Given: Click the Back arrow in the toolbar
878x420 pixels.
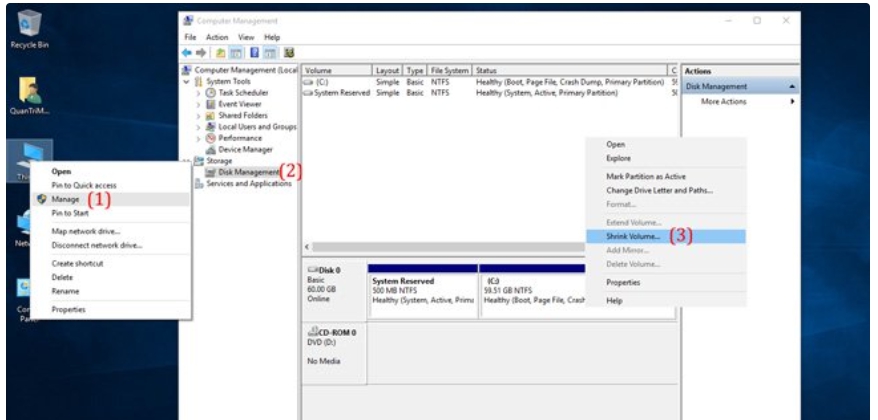Looking at the screenshot, I should coord(186,52).
